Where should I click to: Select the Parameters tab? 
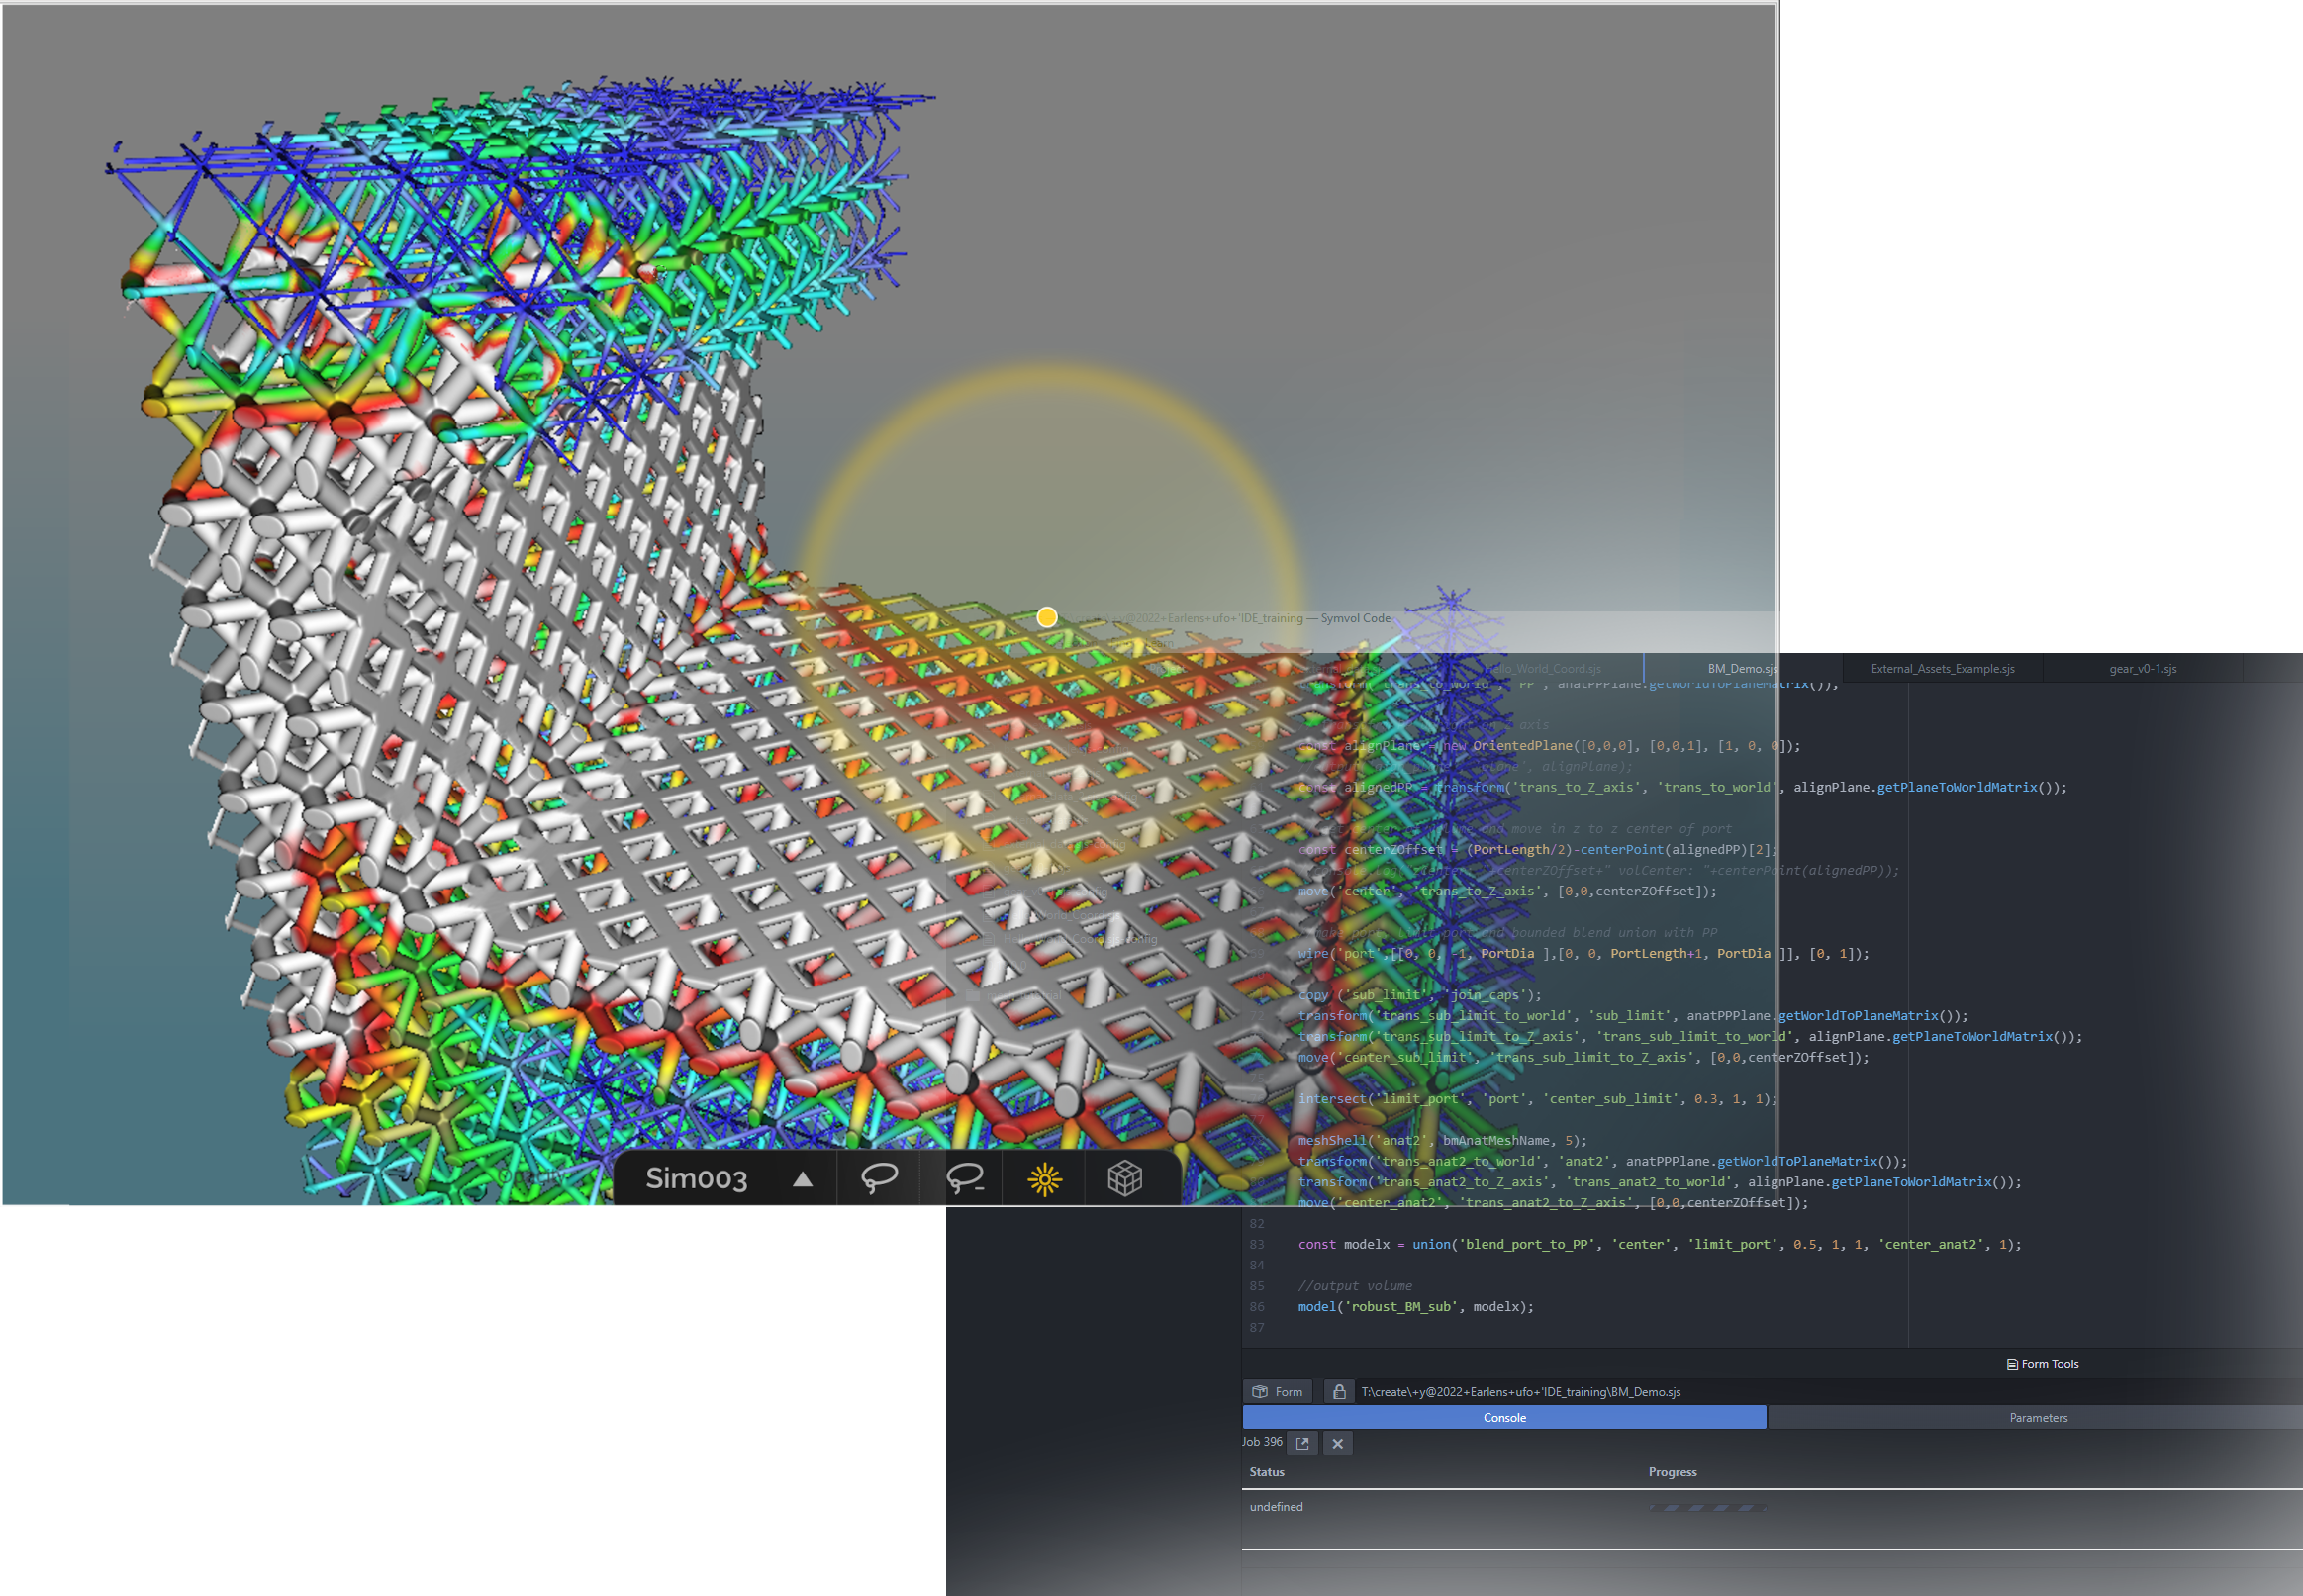pos(2037,1417)
